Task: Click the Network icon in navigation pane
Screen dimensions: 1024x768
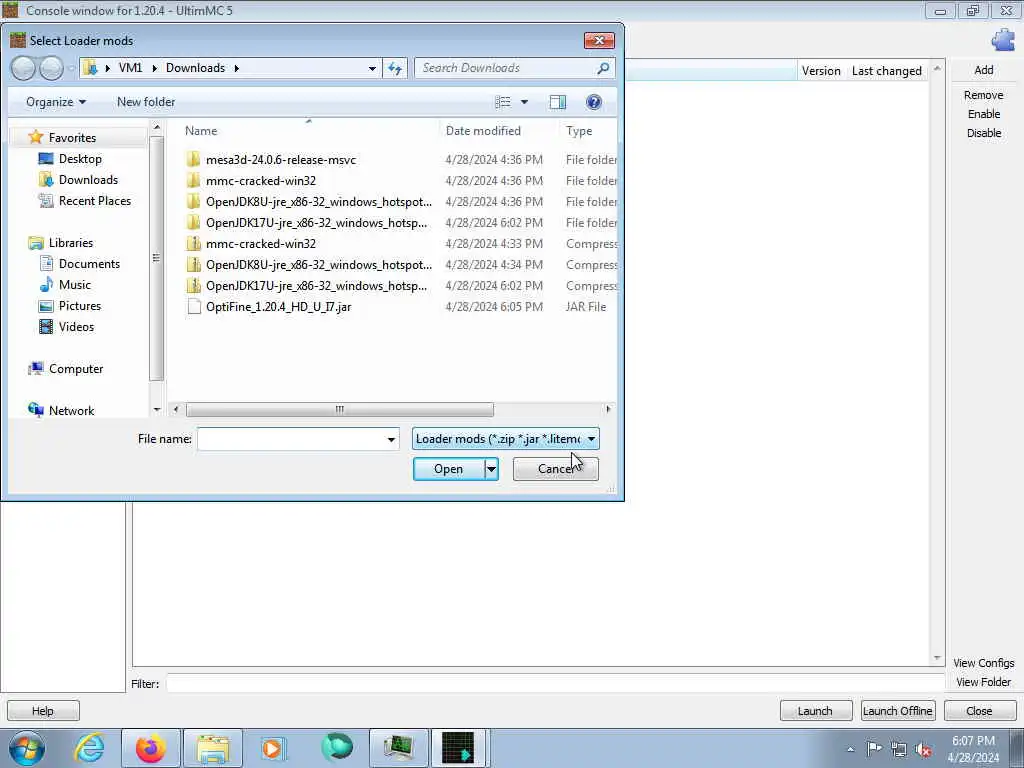Action: (x=36, y=410)
